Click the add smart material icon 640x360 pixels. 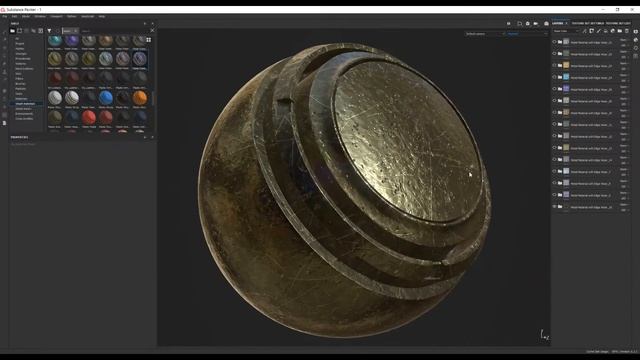(x=613, y=31)
